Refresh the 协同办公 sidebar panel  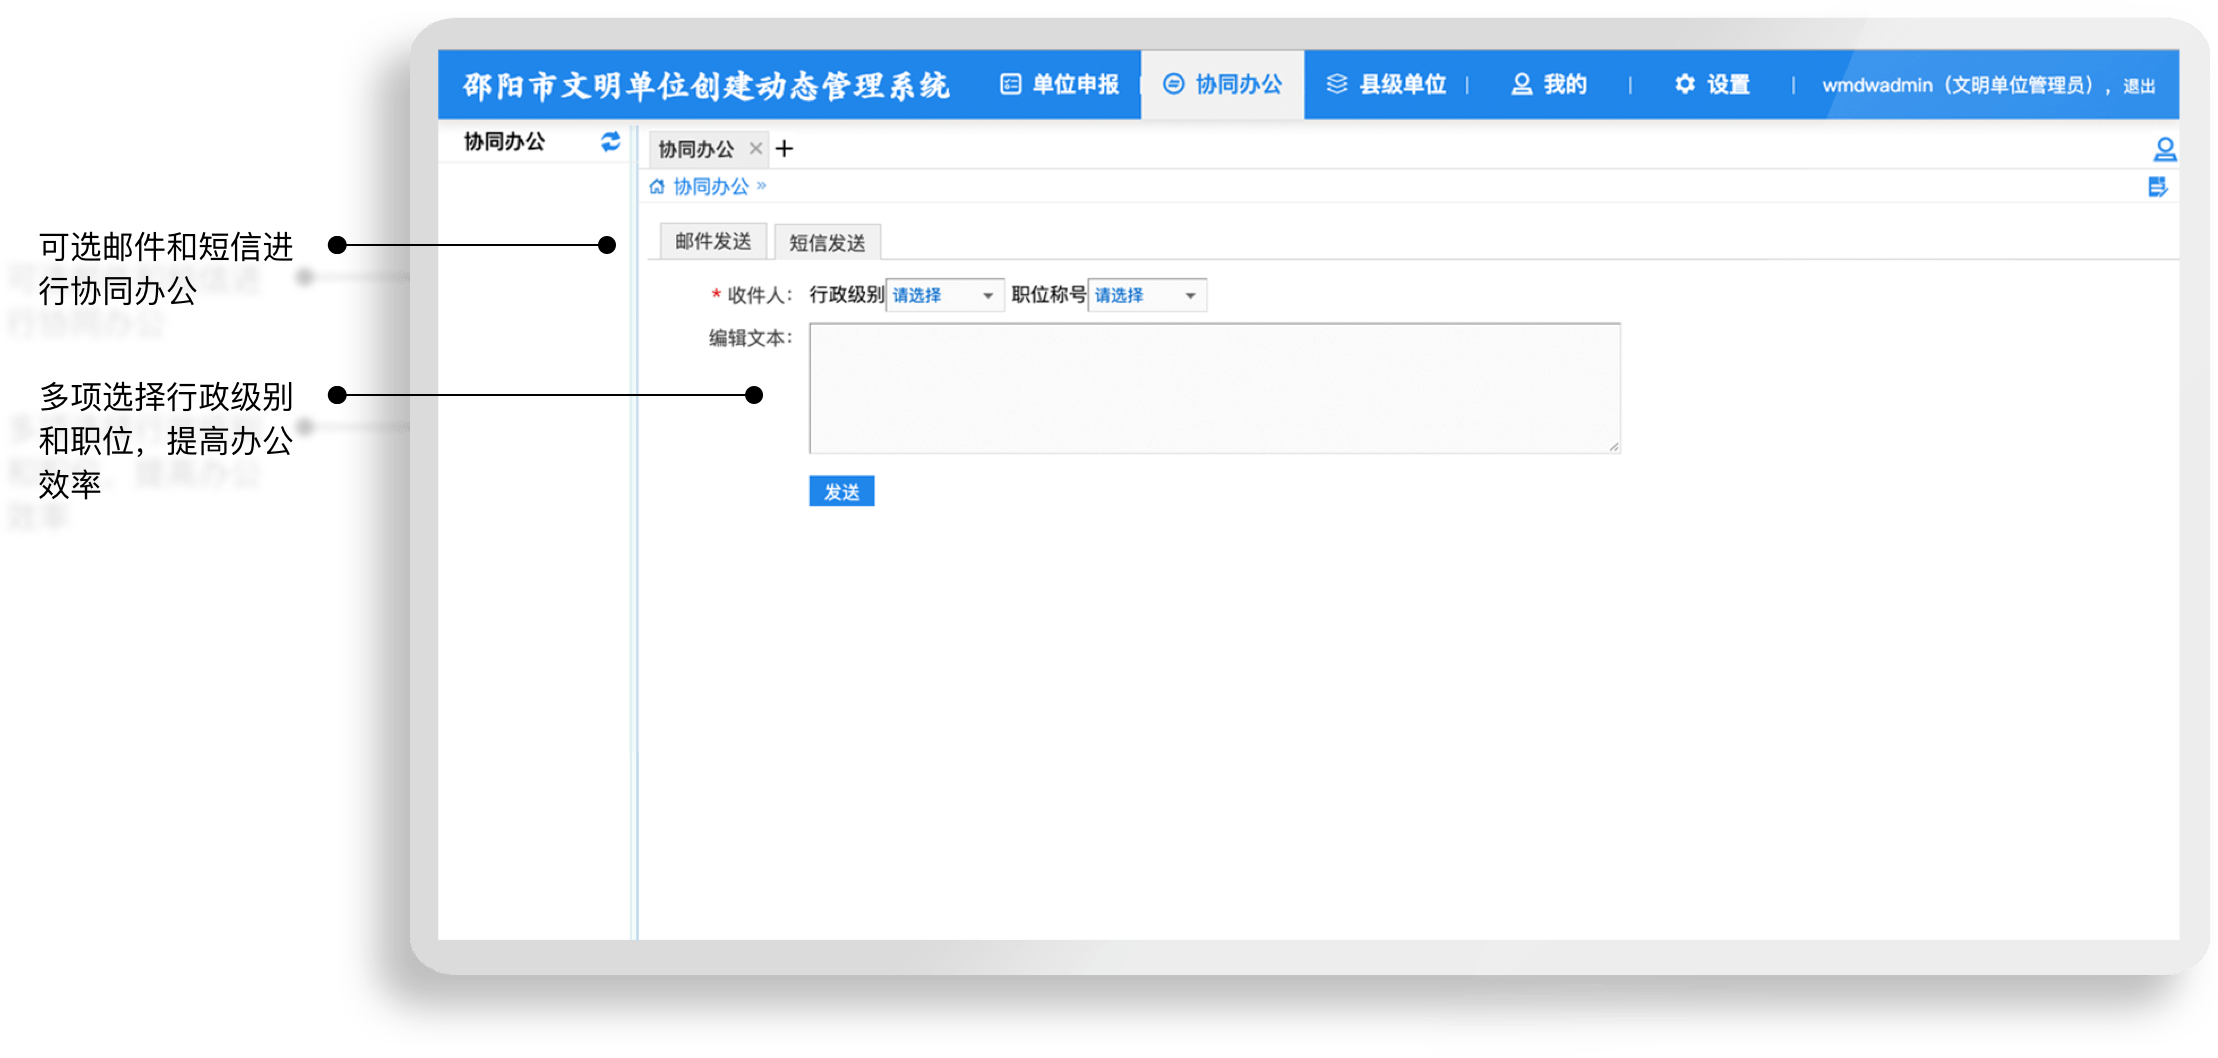coord(610,142)
